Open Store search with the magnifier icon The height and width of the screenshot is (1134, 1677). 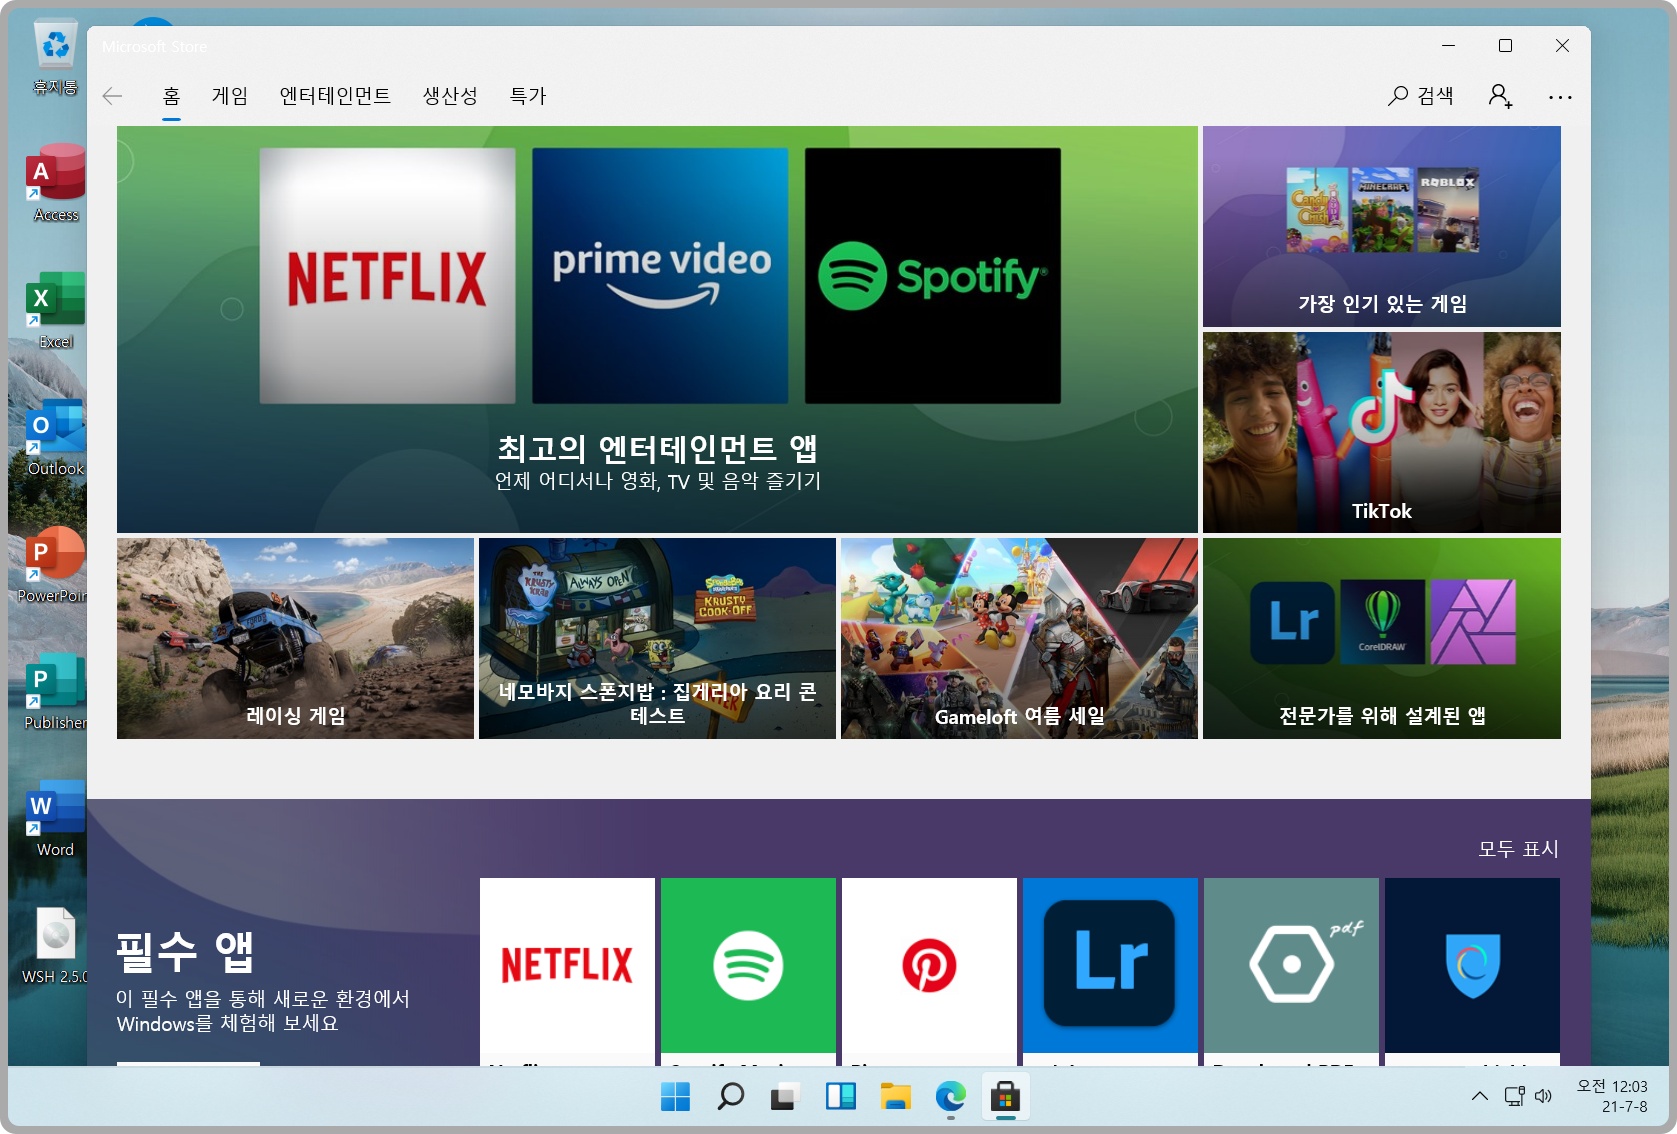[1398, 95]
